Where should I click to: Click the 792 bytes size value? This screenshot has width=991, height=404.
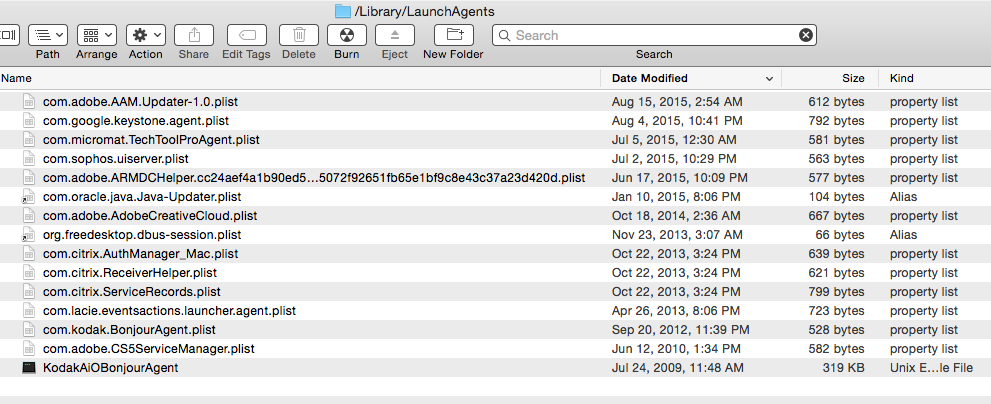(x=836, y=121)
